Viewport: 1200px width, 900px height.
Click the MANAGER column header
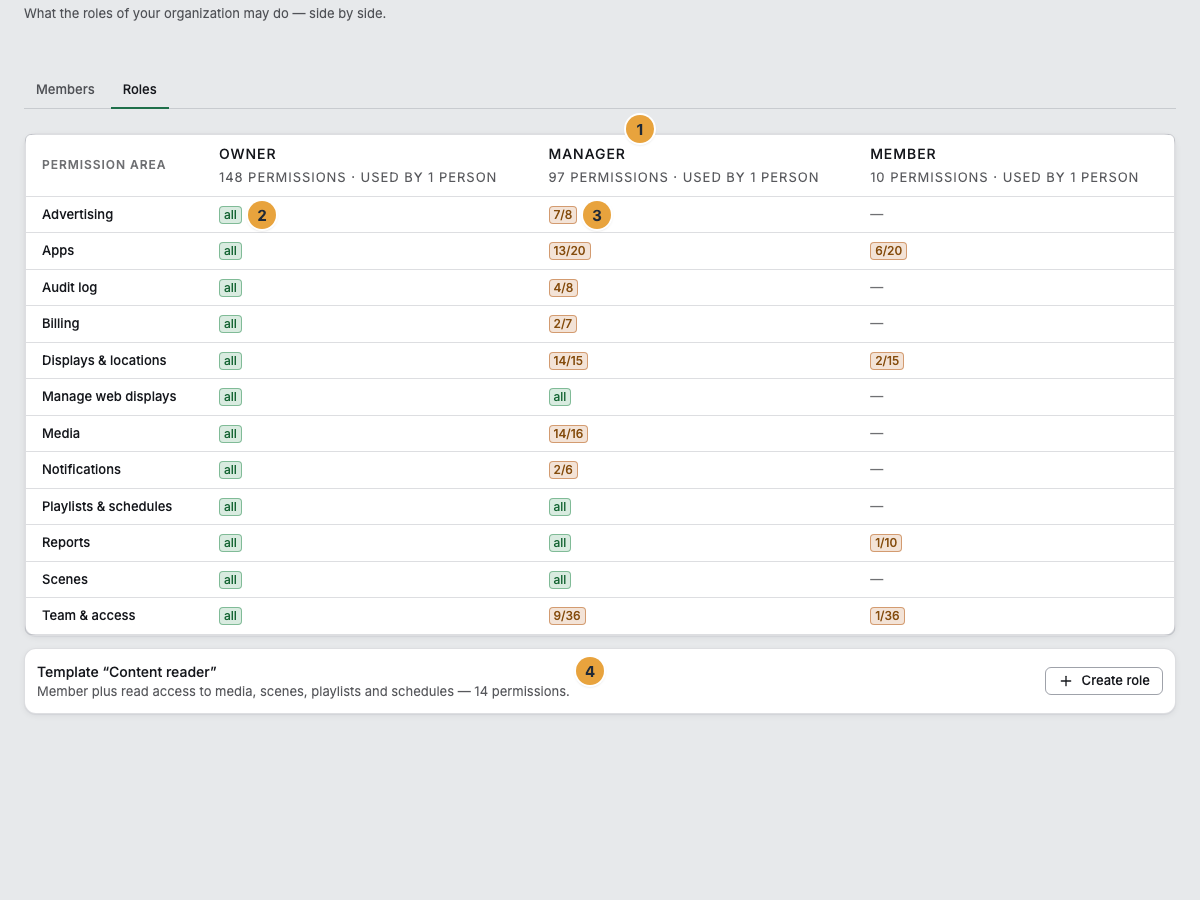pos(587,154)
